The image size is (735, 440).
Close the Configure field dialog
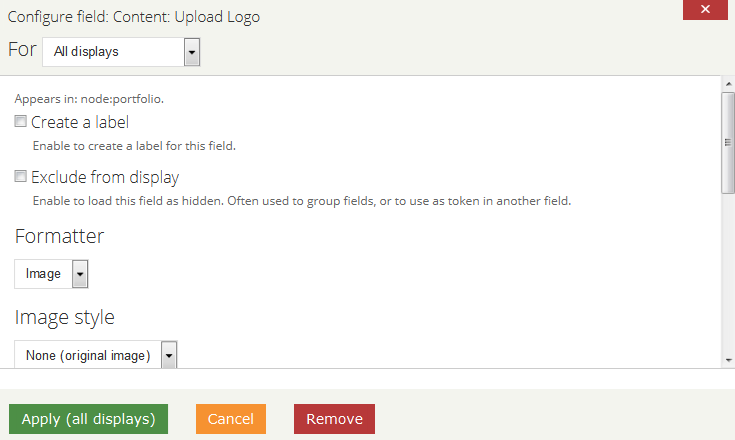pyautogui.click(x=705, y=9)
